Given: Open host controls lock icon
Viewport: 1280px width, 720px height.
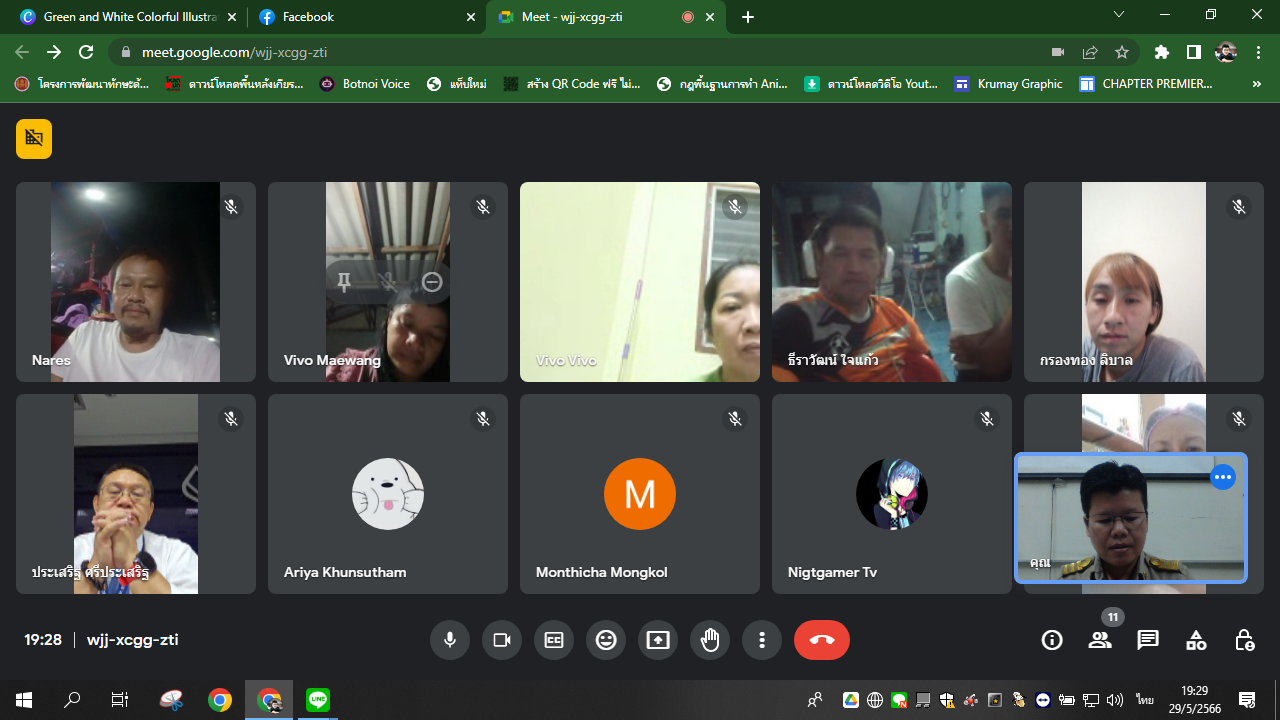Looking at the screenshot, I should (1244, 640).
